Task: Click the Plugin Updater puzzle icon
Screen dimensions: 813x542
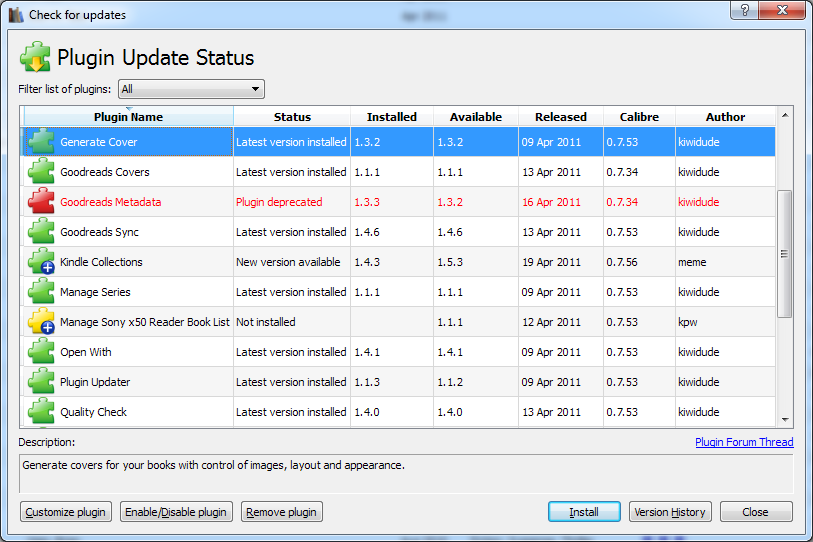Action: (41, 382)
